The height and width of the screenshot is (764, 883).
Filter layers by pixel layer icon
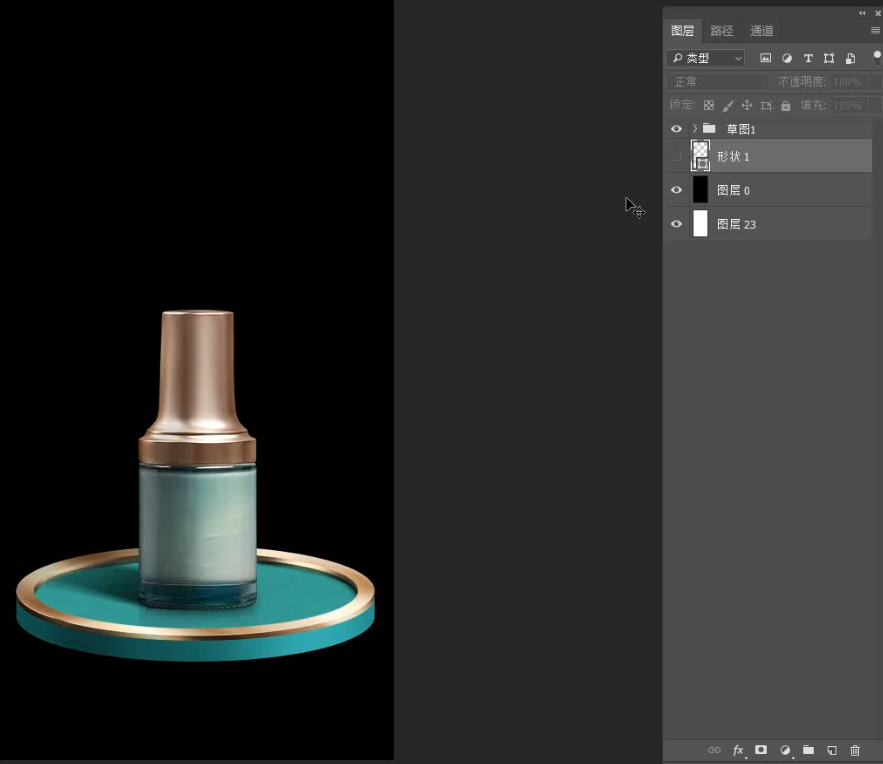coord(766,59)
